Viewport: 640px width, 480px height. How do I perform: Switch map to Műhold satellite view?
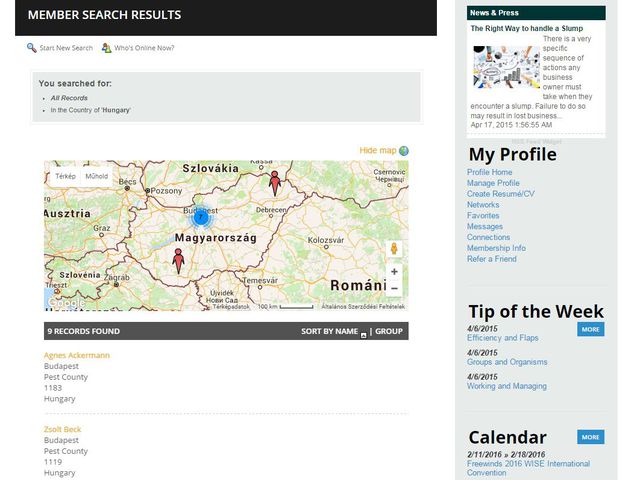(x=97, y=176)
